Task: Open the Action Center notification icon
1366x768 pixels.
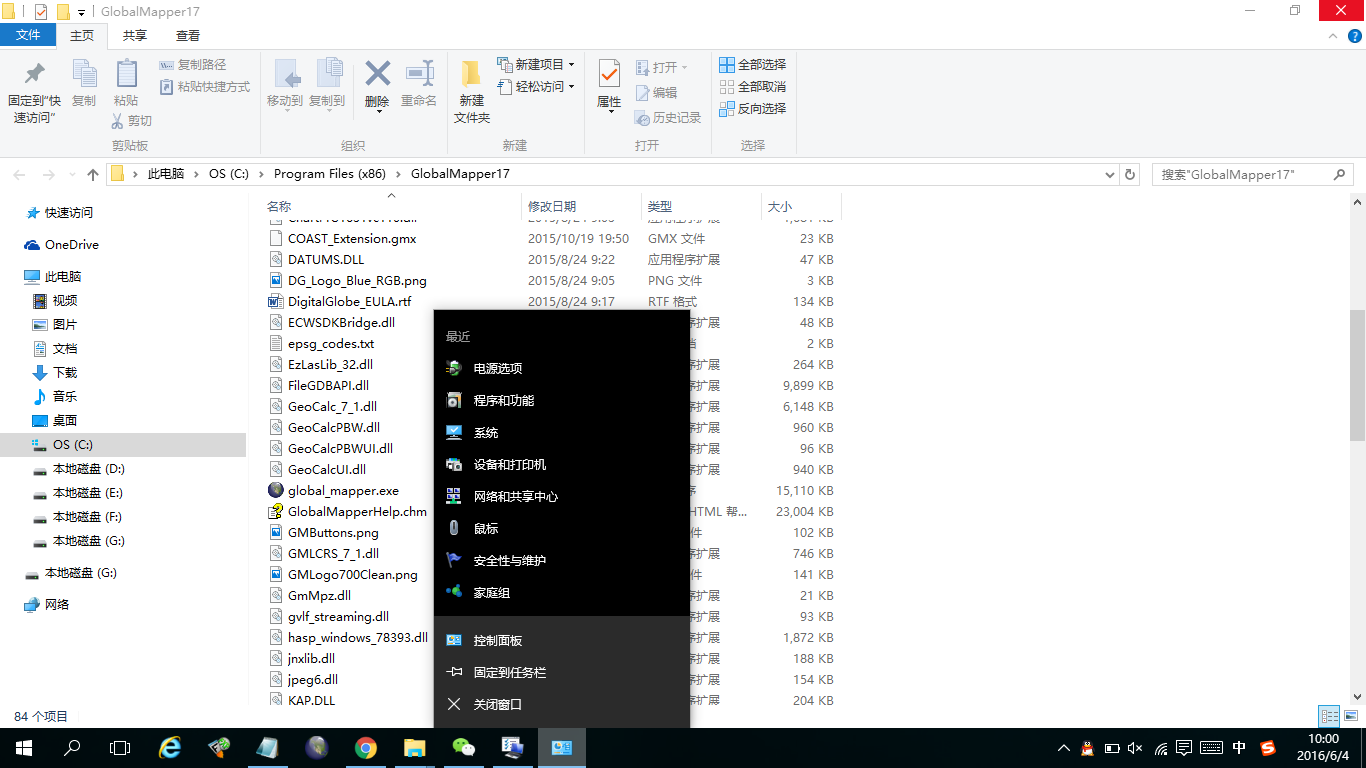Action: [1184, 747]
